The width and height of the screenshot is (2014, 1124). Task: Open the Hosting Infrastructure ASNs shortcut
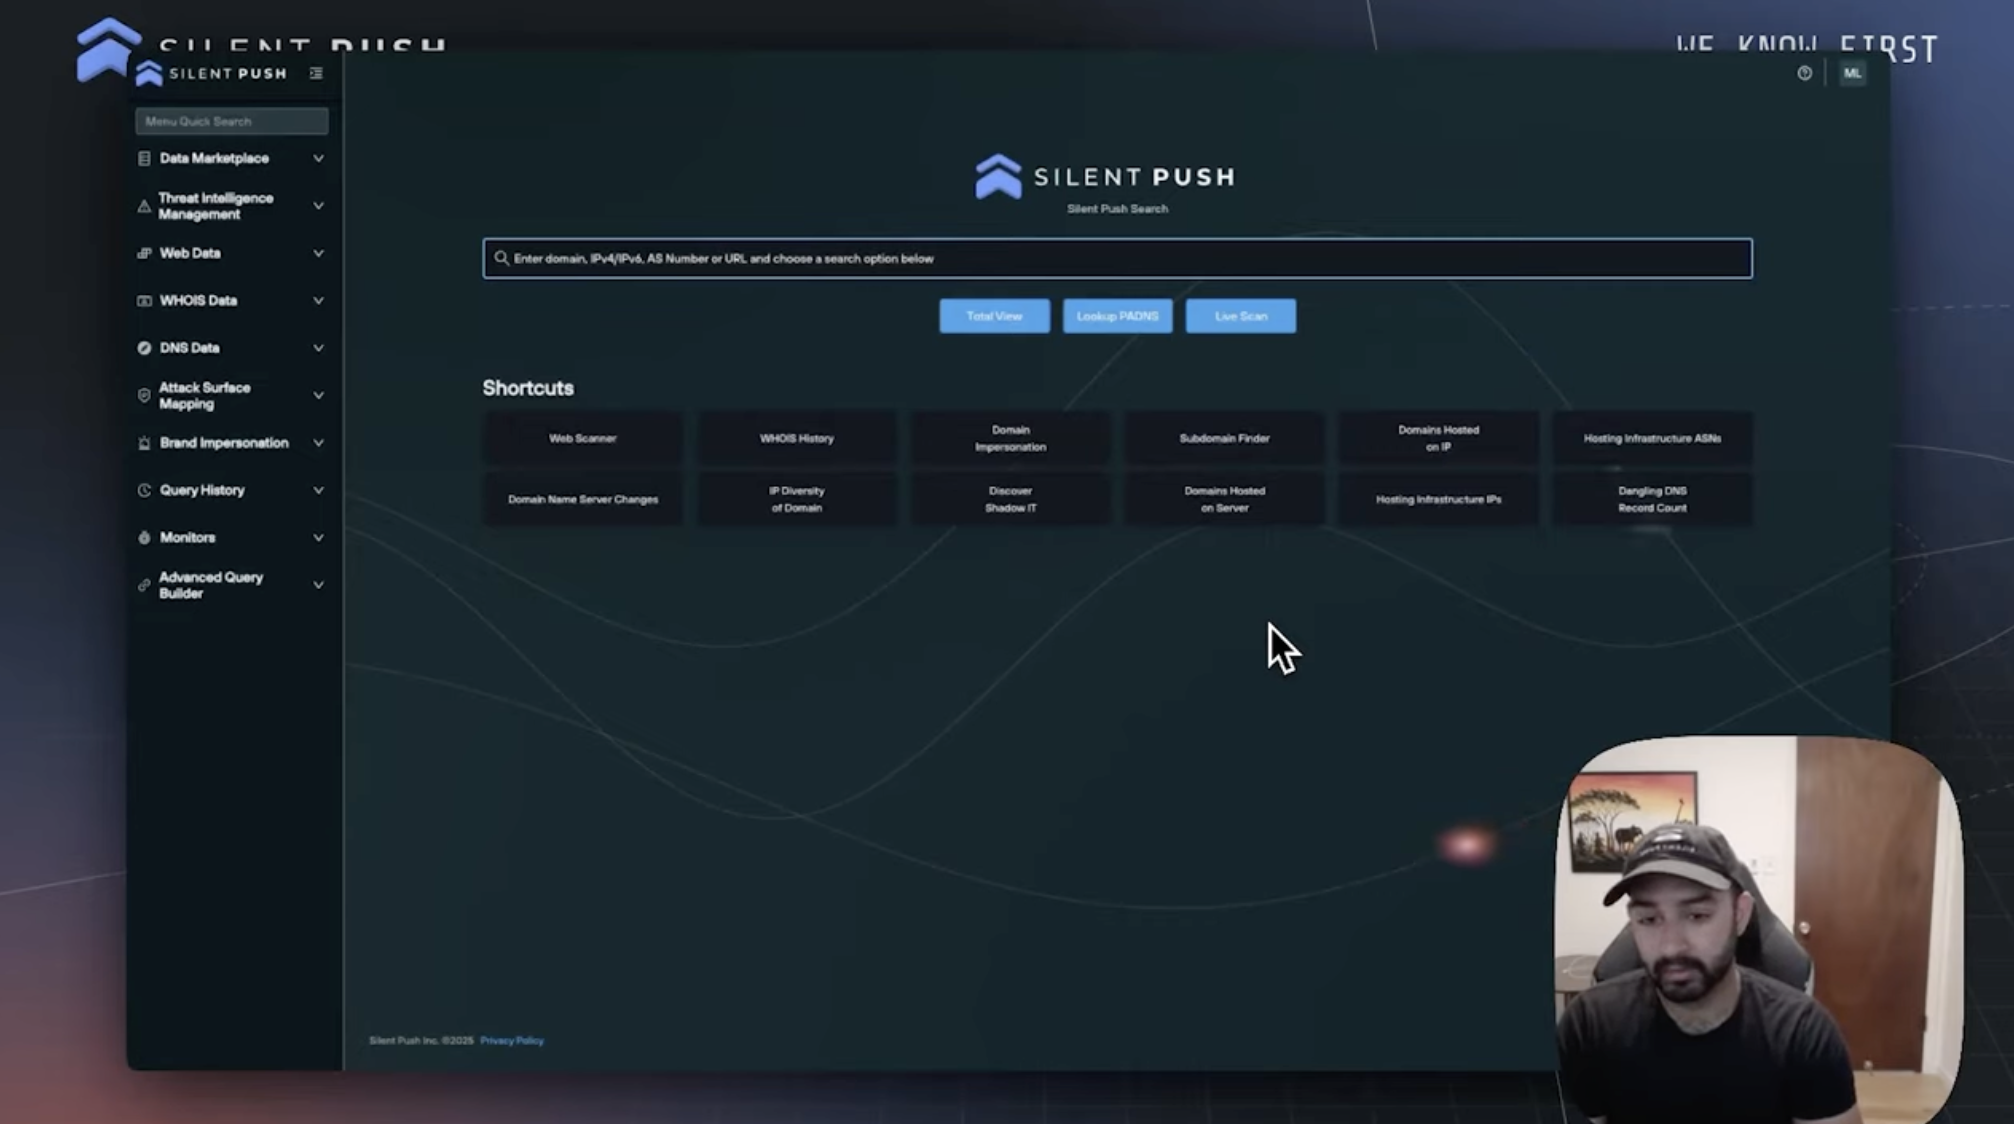[x=1652, y=438]
